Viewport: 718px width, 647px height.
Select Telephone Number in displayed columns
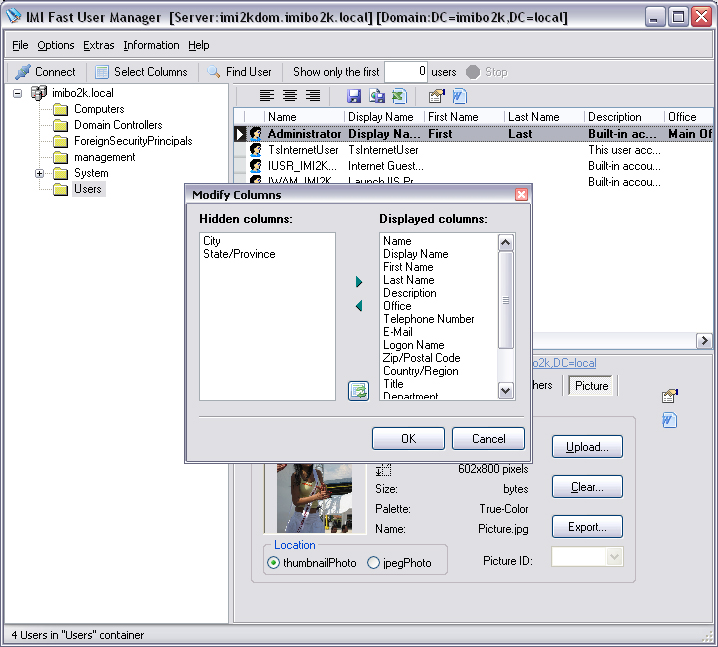pyautogui.click(x=429, y=319)
